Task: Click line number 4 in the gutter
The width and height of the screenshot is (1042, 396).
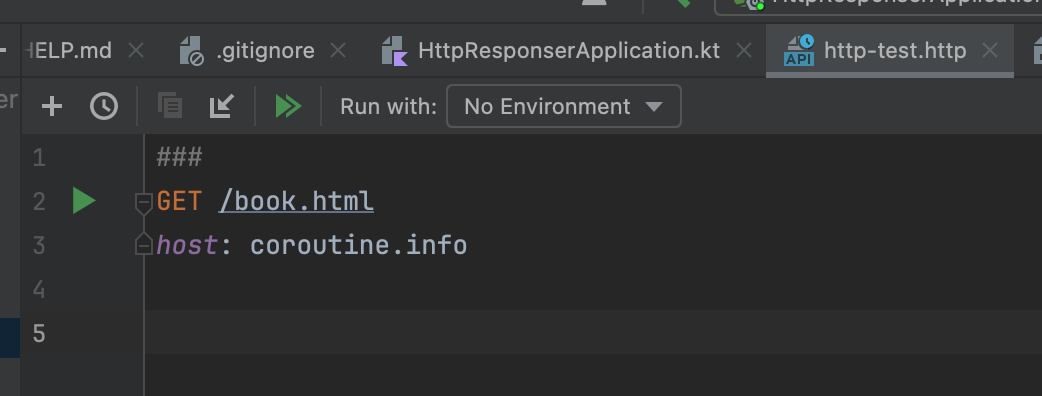Action: click(39, 290)
